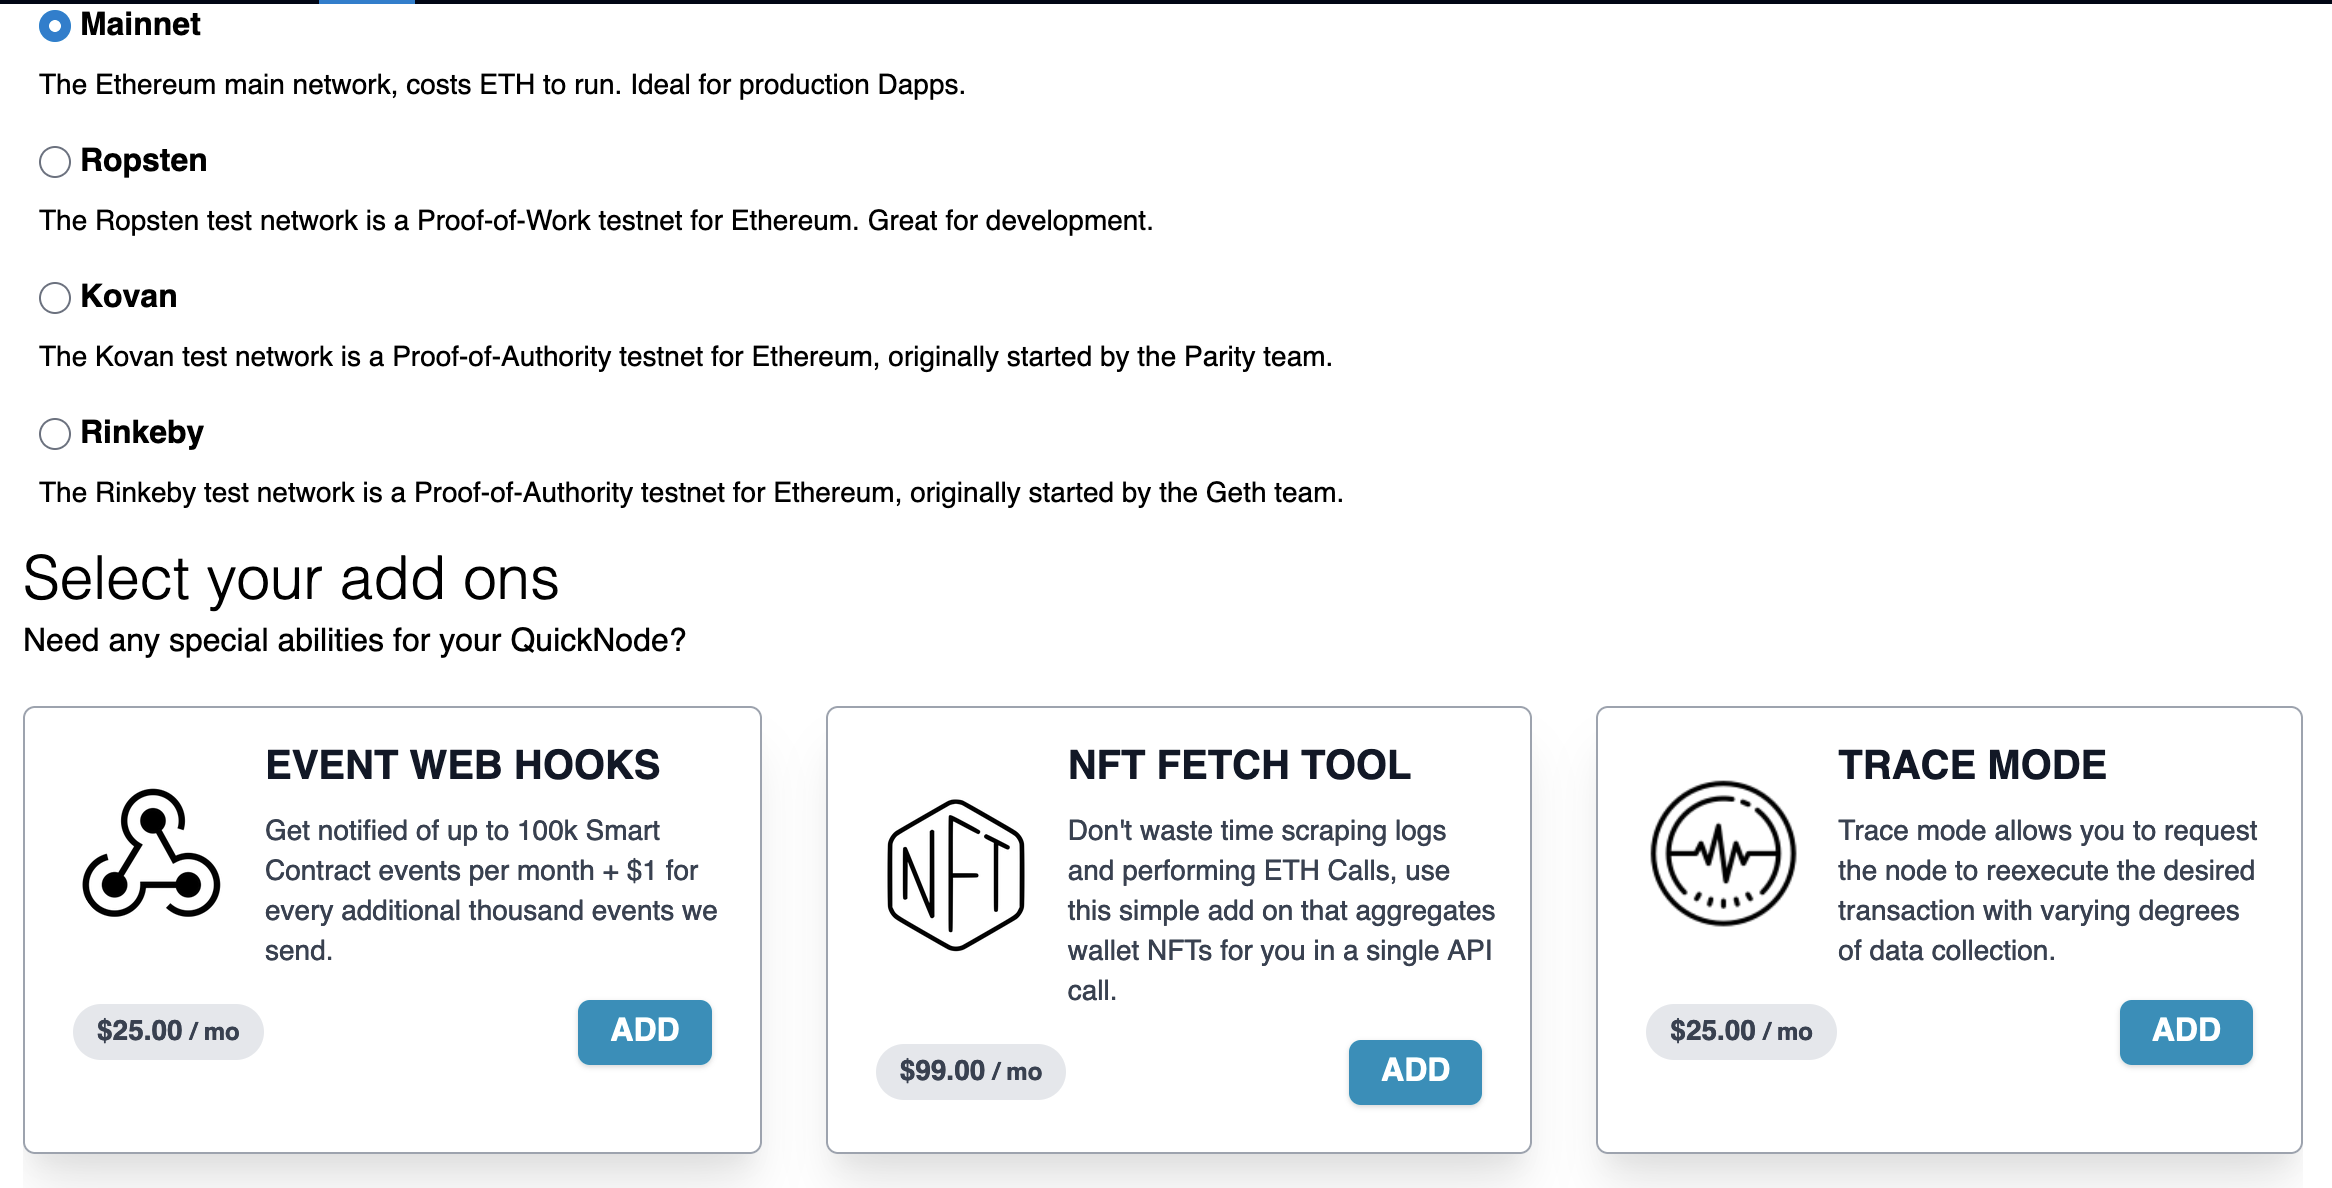Viewport: 2332px width, 1188px height.
Task: Click the Event Web Hooks $25.00 price badge
Action: click(x=168, y=1031)
